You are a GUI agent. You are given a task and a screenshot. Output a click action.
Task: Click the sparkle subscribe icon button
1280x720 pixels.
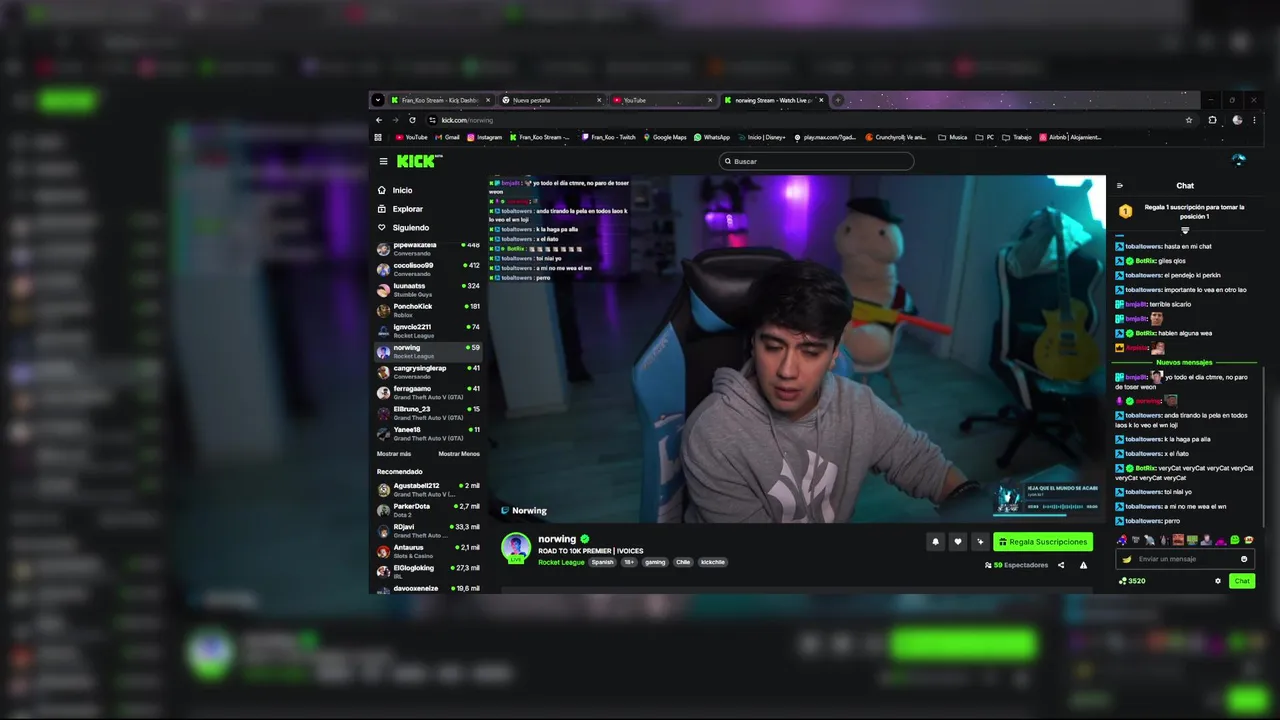[x=980, y=542]
